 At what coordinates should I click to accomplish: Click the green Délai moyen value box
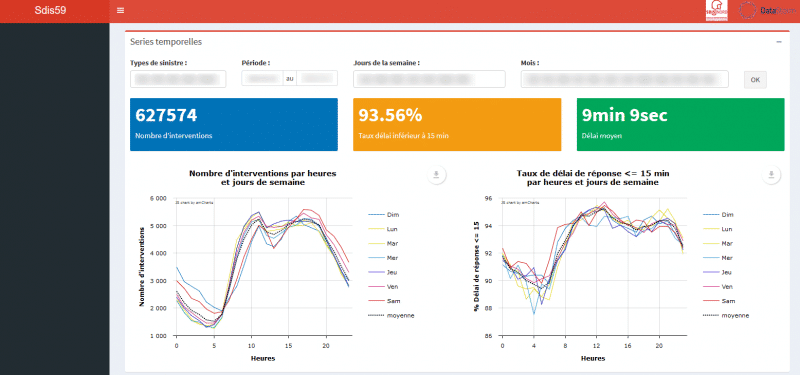coord(681,124)
